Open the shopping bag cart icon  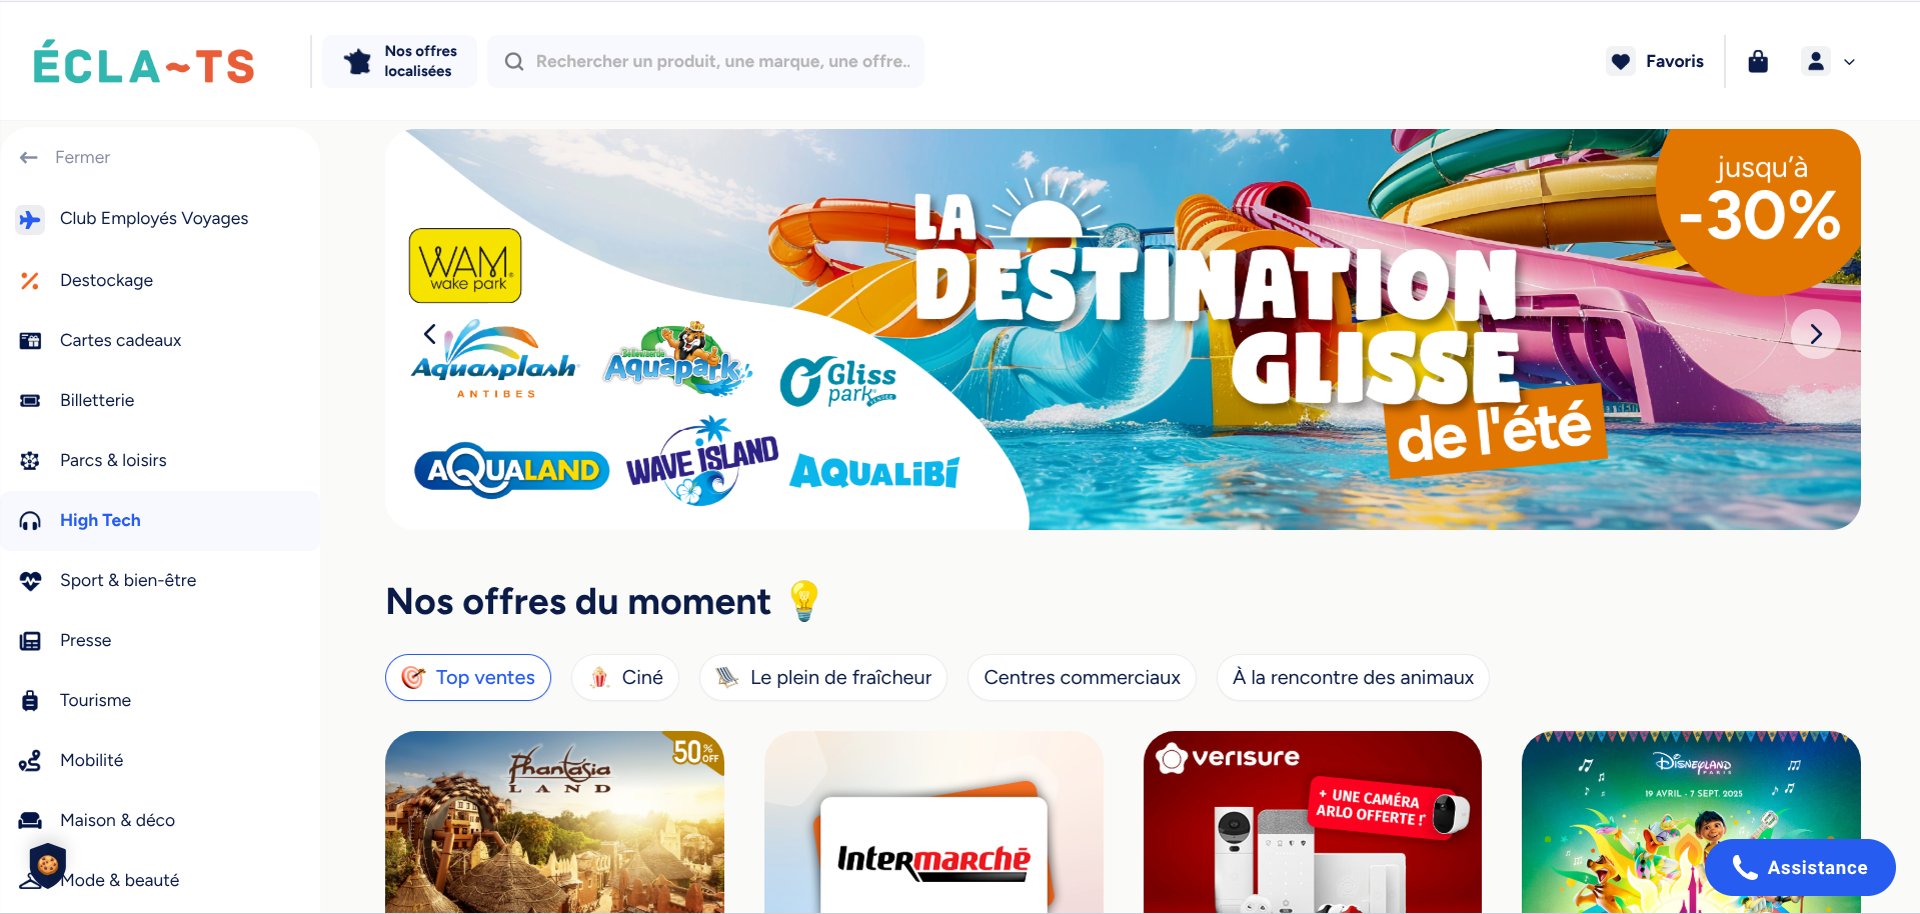tap(1757, 62)
